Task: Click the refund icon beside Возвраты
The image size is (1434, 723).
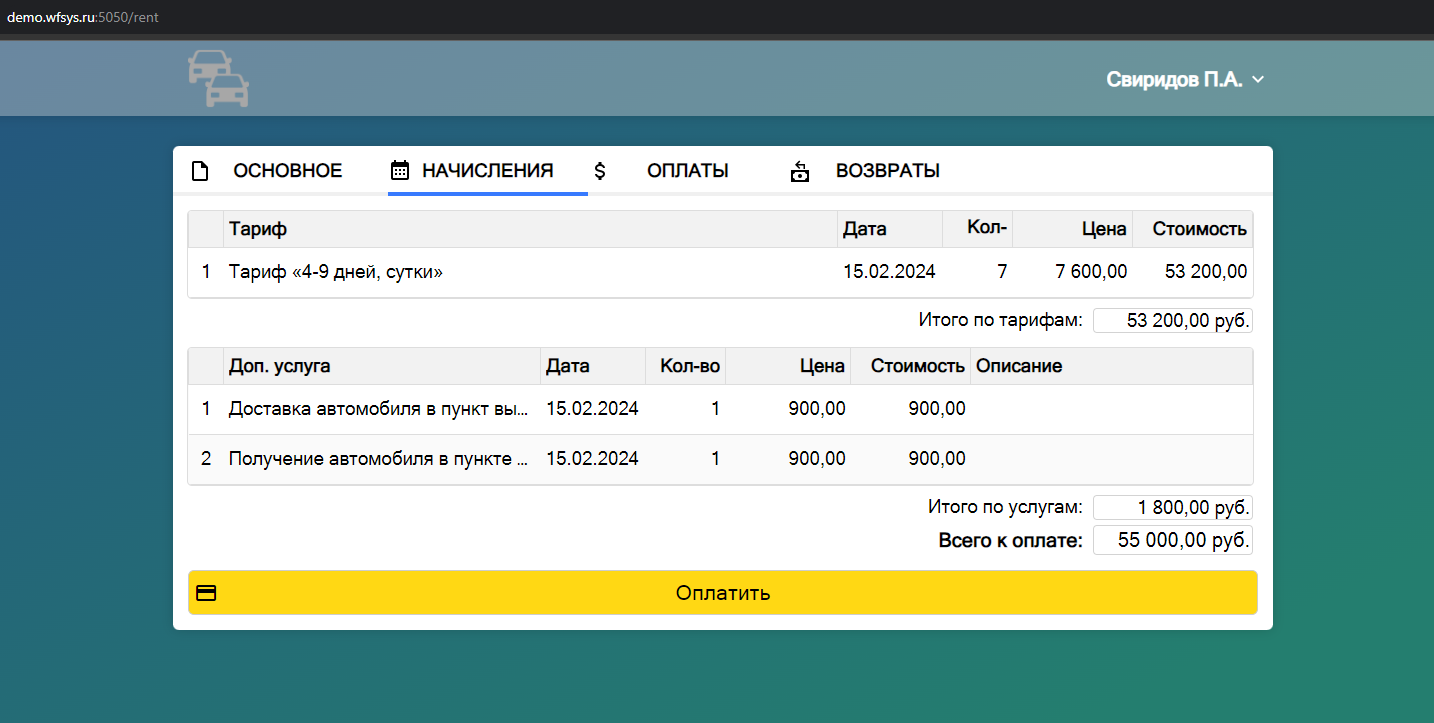Action: point(799,171)
